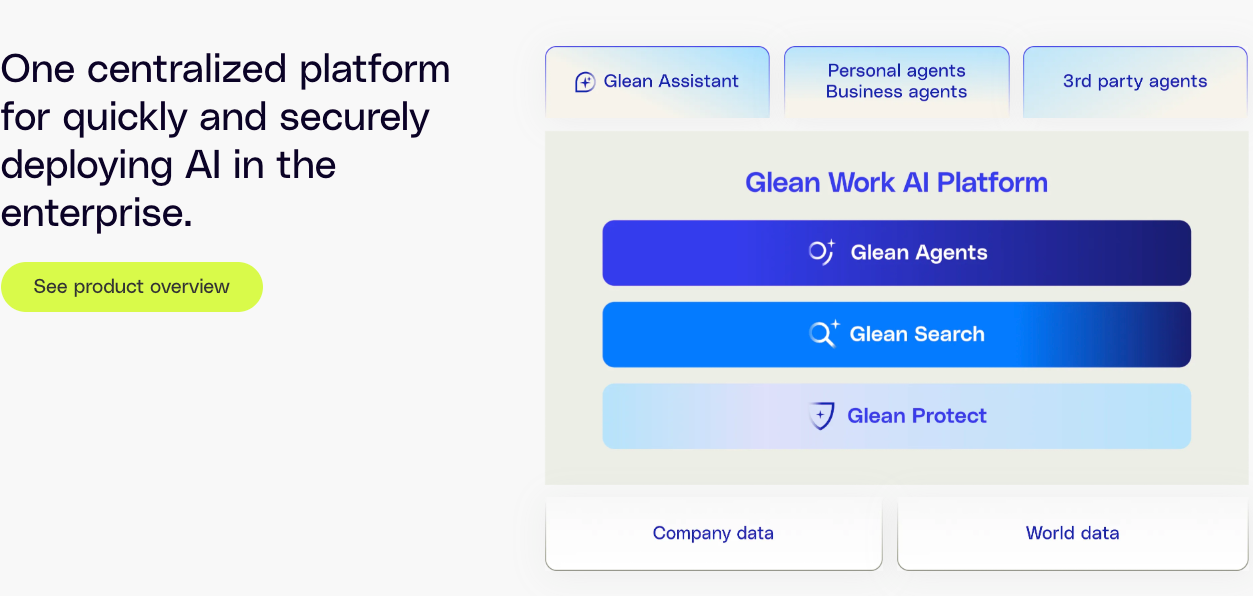Click the sparkle icon beside Glean Agents
The image size is (1253, 596).
[x=822, y=253]
